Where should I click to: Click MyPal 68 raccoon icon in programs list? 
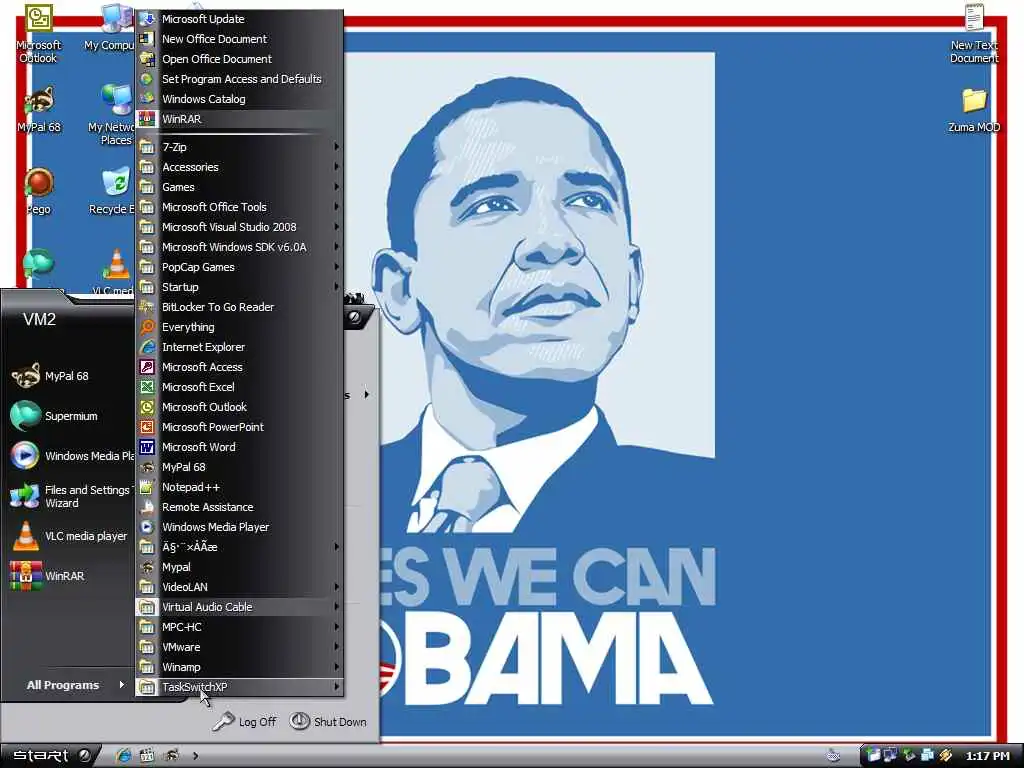(x=148, y=467)
